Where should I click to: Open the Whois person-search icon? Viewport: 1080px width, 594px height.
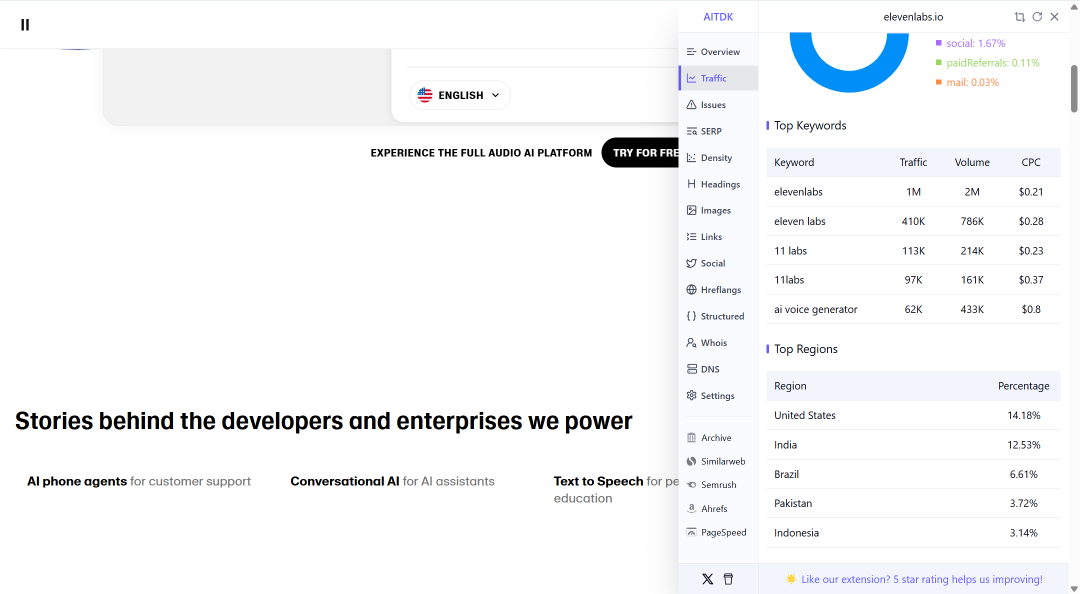click(691, 342)
